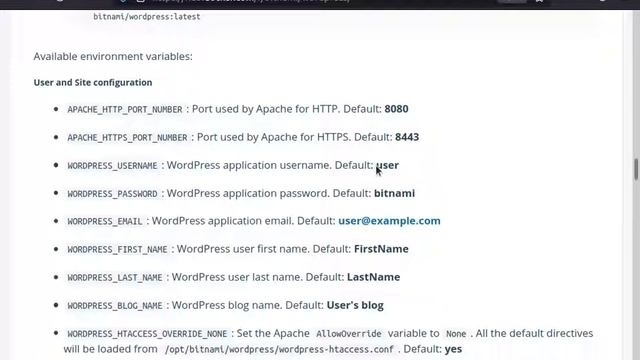The image size is (640, 360).
Task: Click the User and Site configuration heading
Action: click(93, 82)
